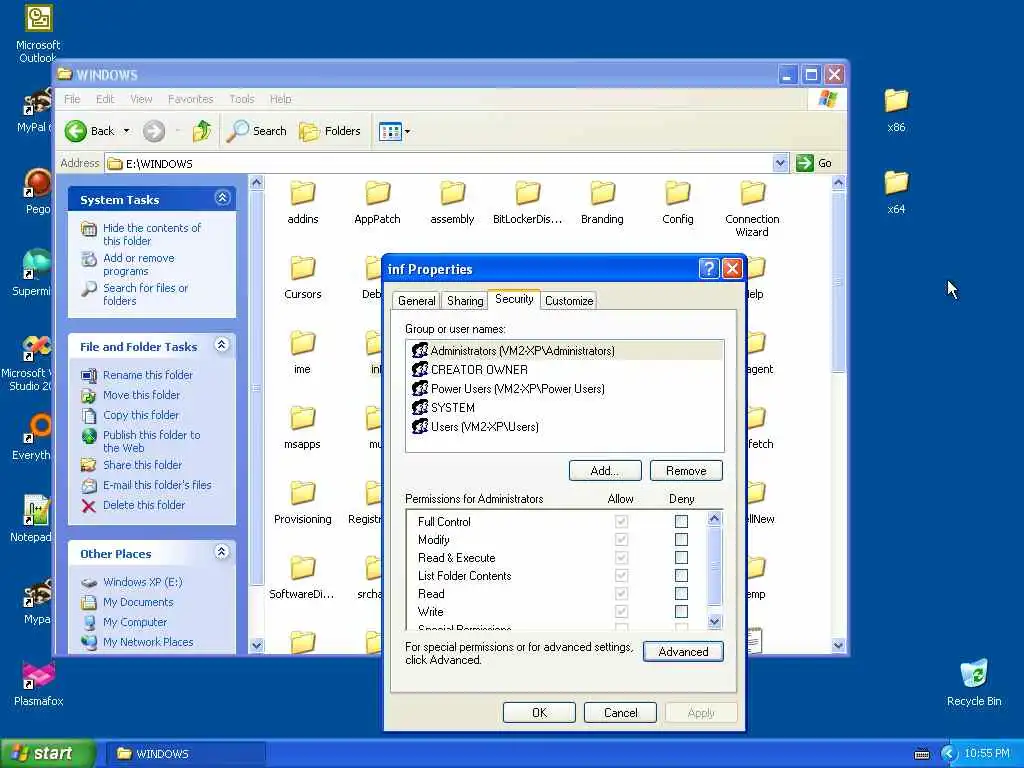The image size is (1024, 768).
Task: Switch to the Customize tab
Action: click(569, 301)
